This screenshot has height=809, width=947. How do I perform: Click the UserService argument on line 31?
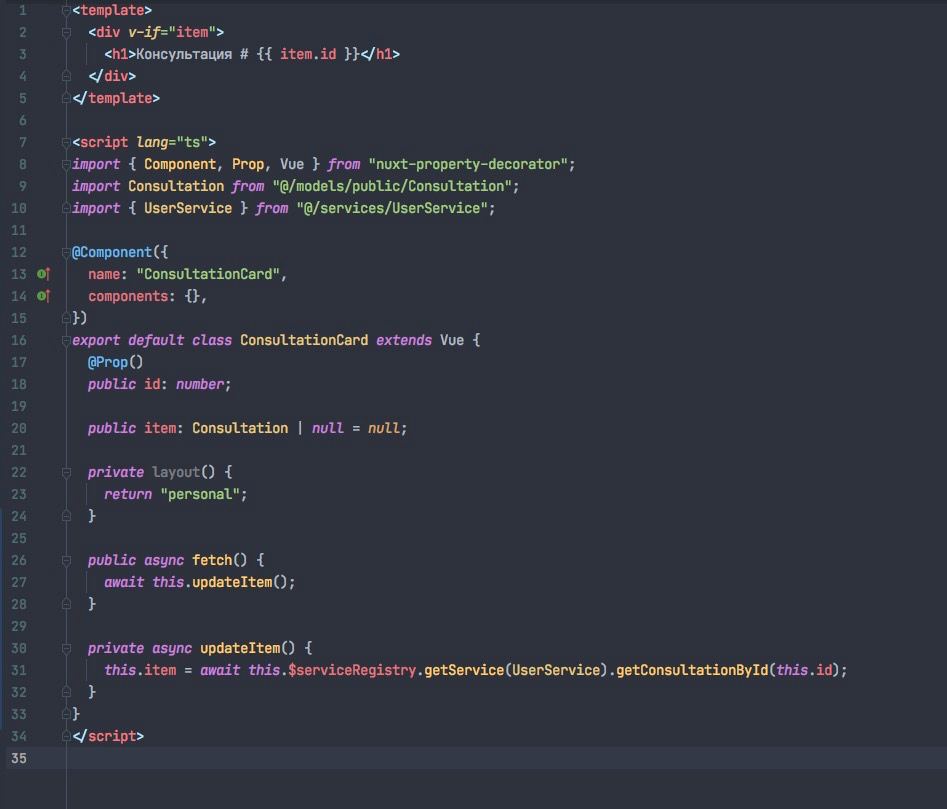556,670
